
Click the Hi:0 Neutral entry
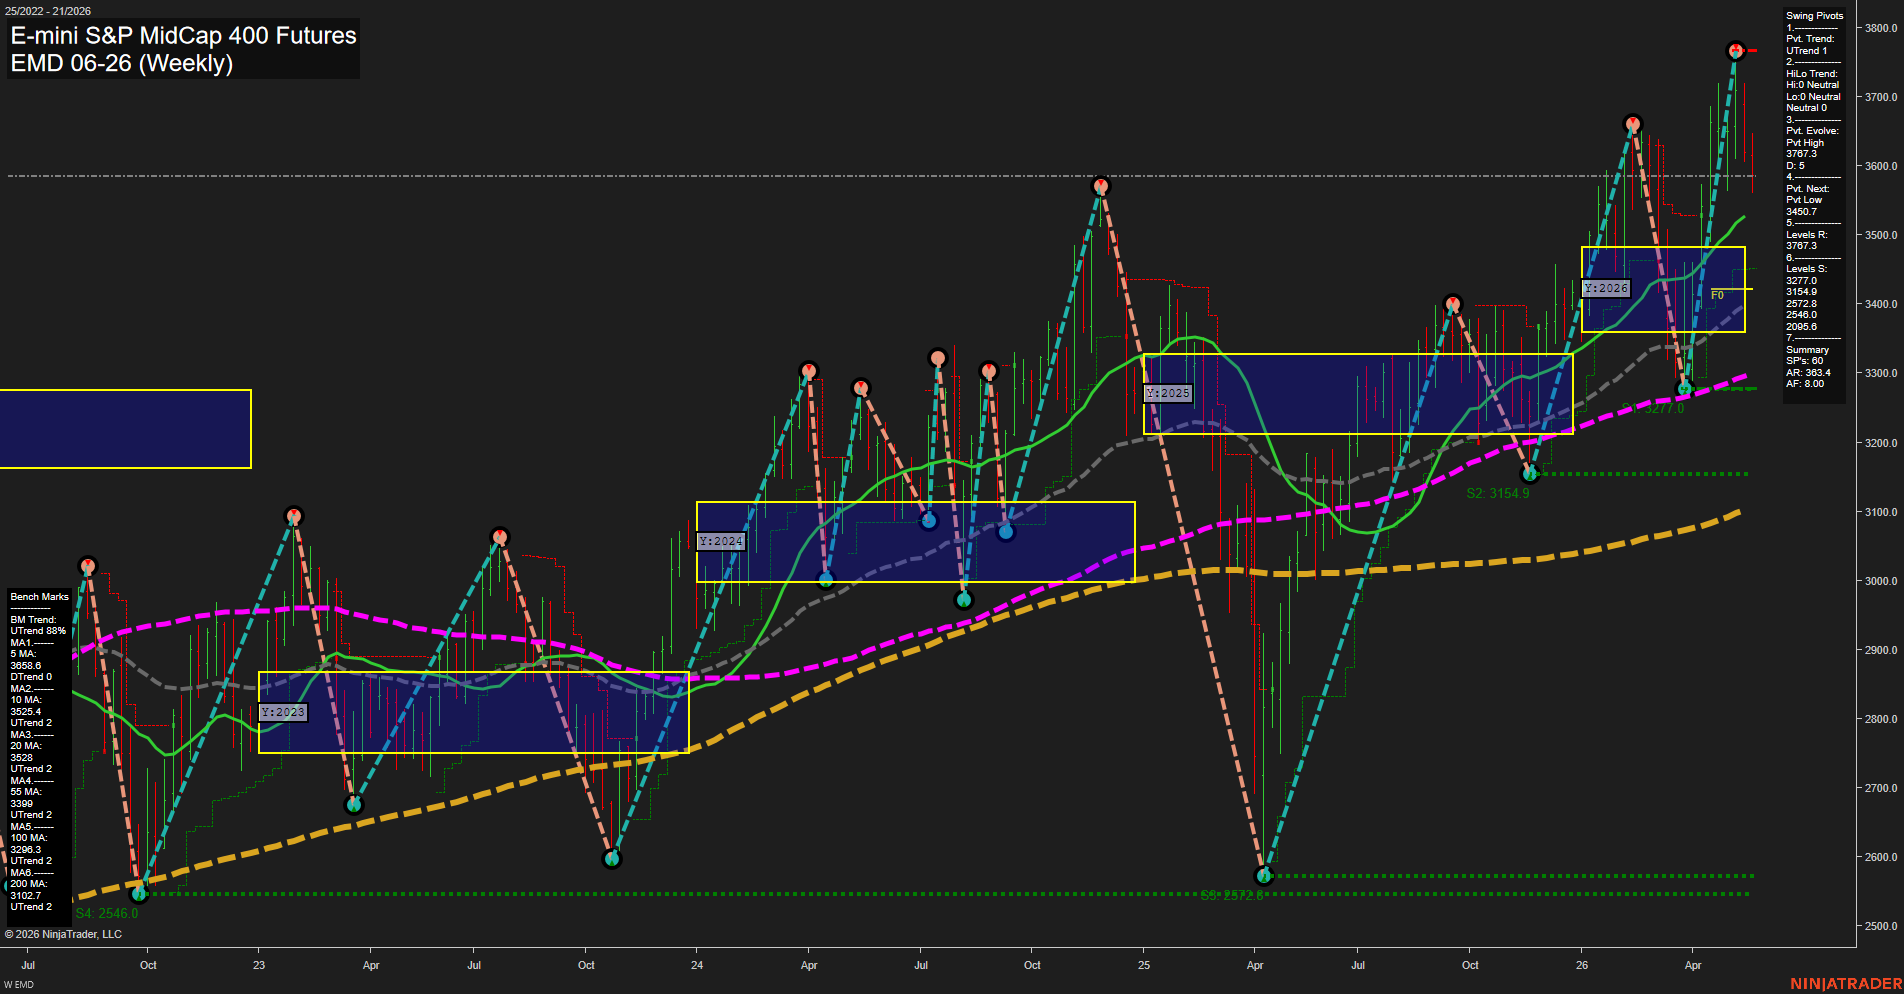[1812, 85]
